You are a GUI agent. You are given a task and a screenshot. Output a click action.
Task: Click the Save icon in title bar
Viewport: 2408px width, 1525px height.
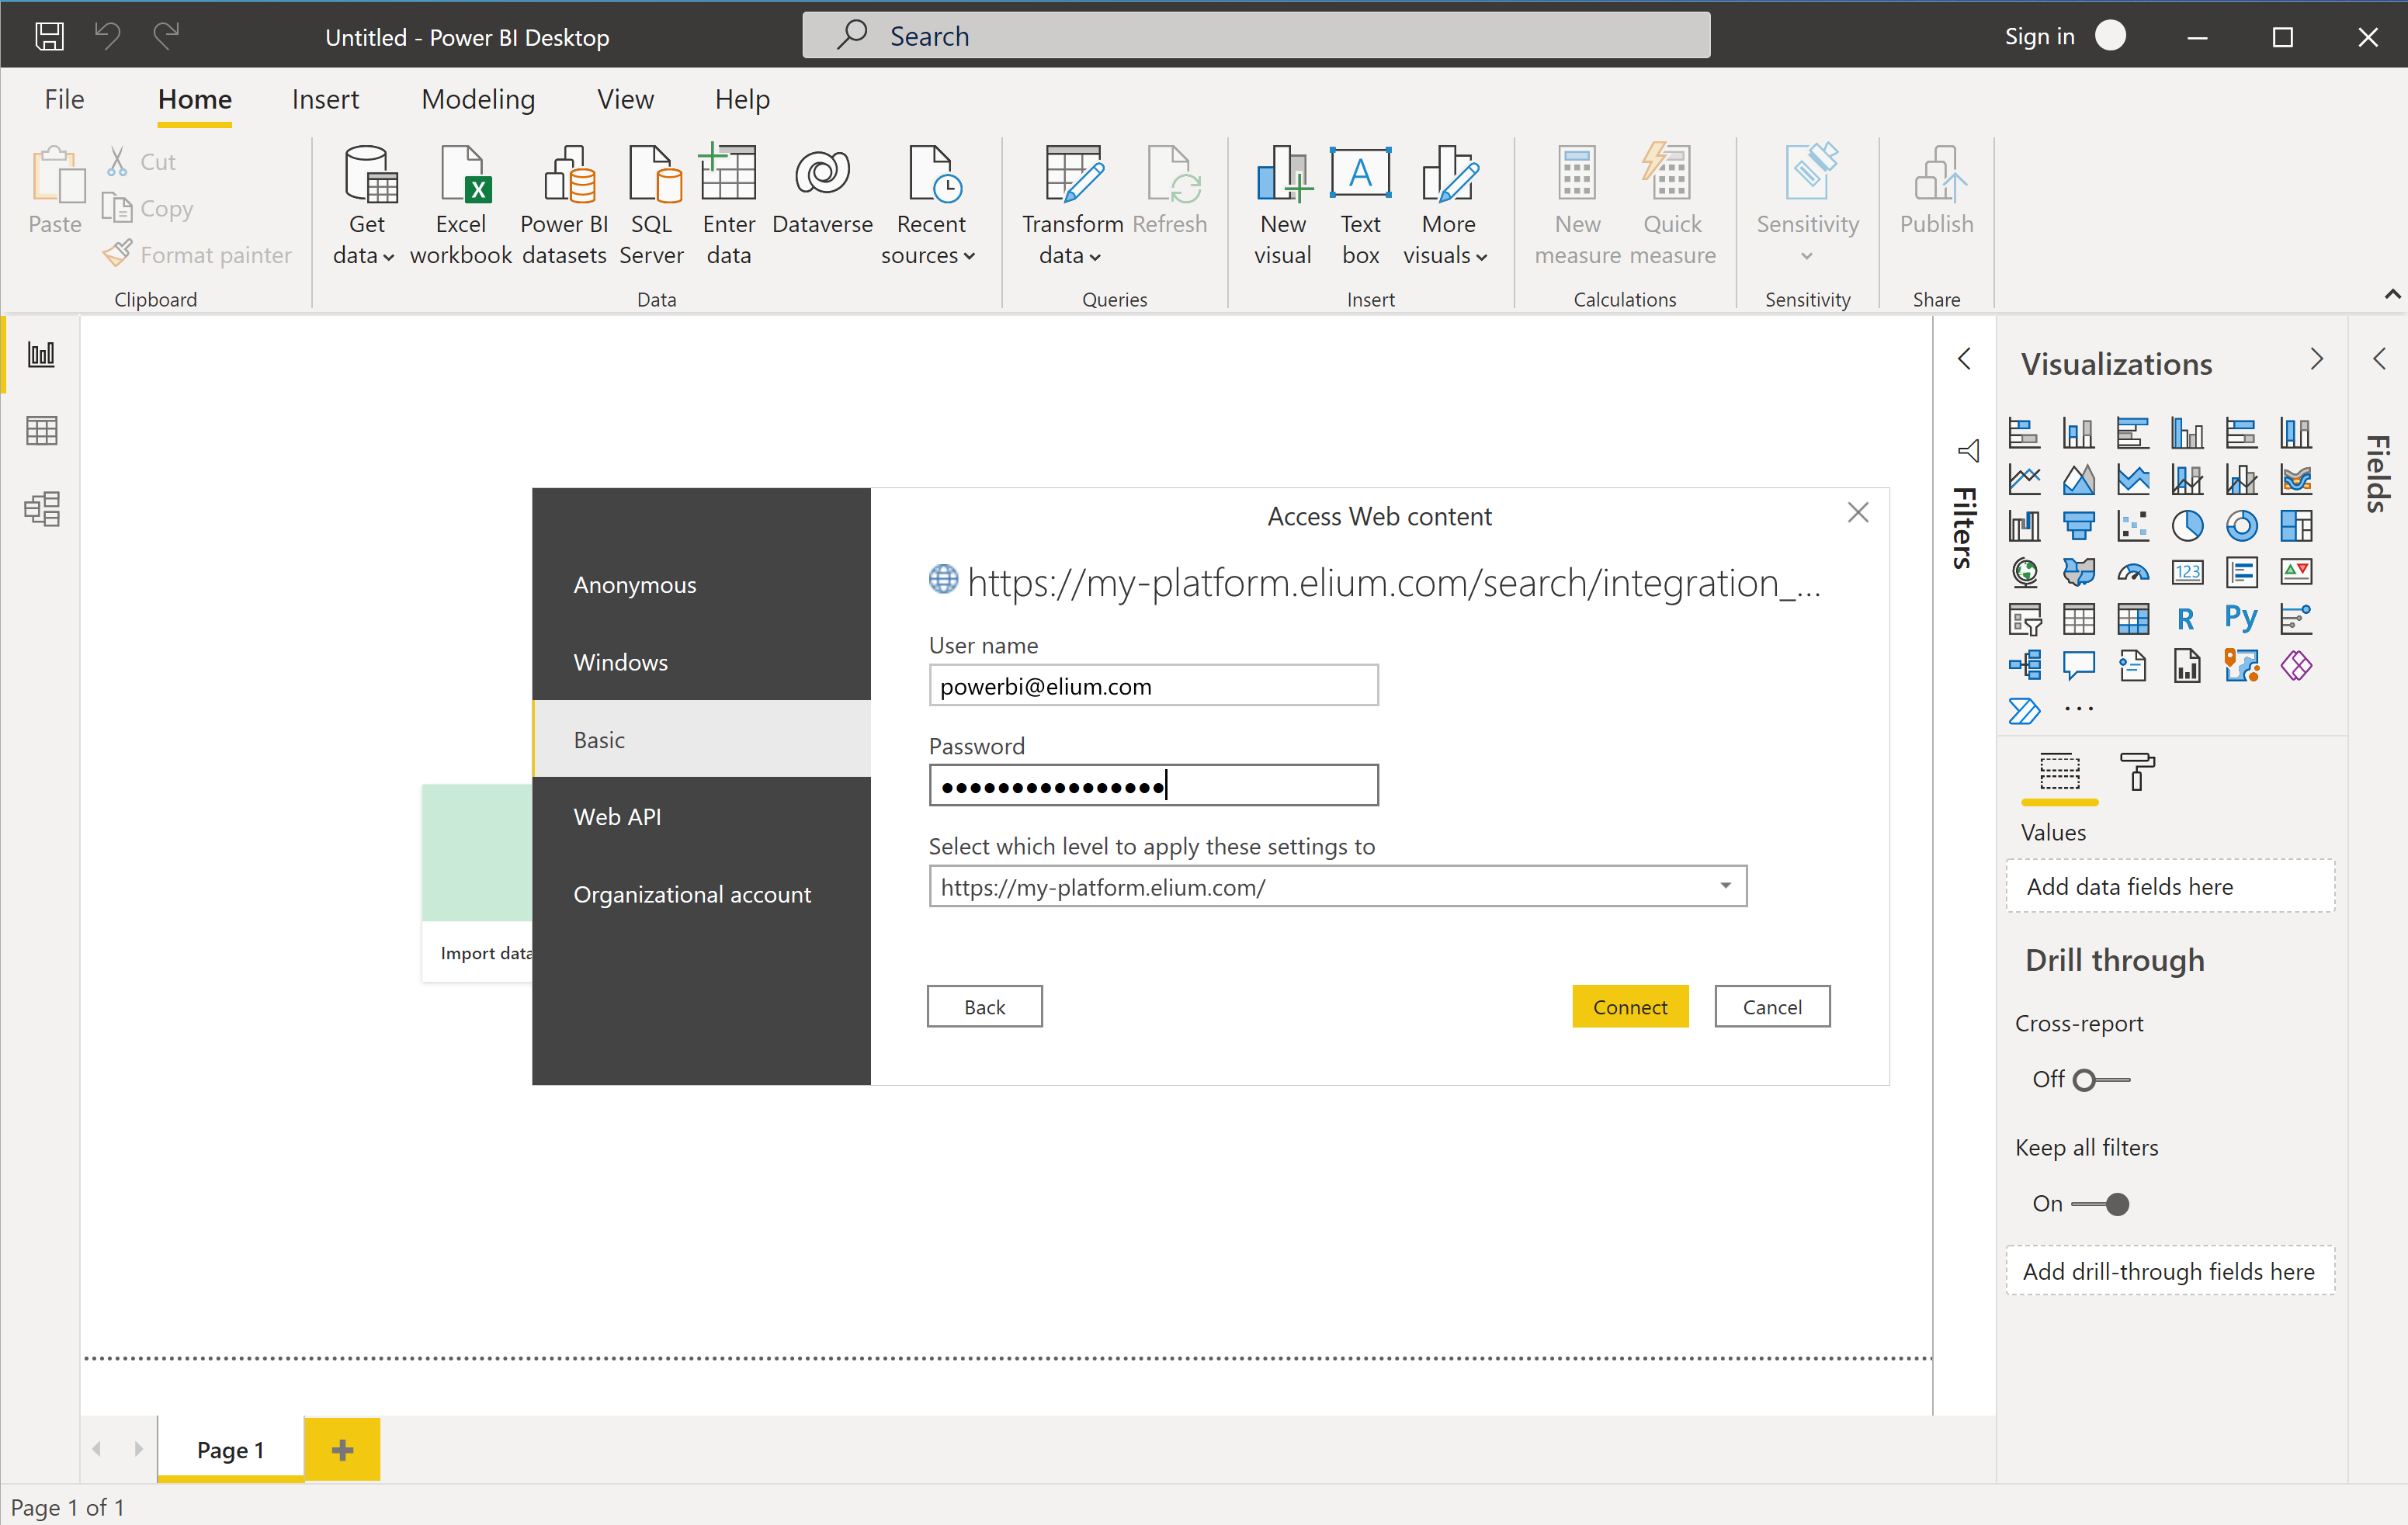click(49, 37)
